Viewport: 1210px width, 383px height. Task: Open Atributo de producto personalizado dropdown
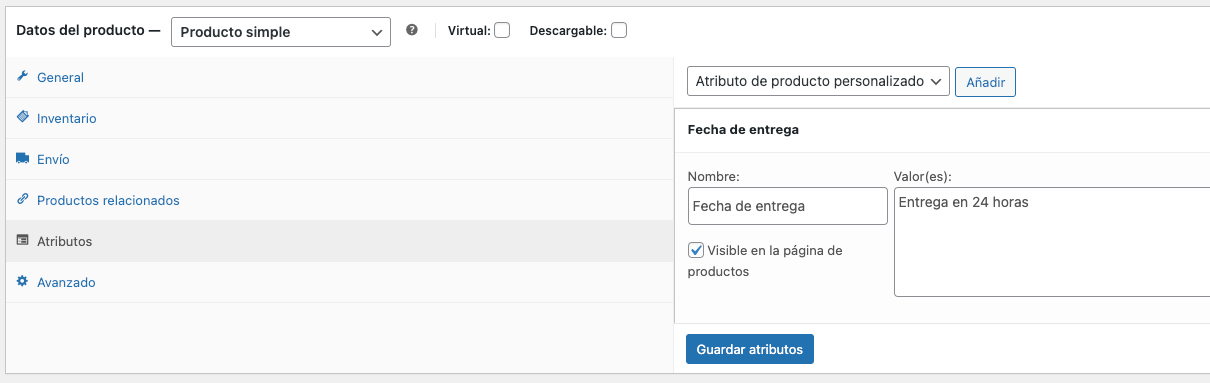pyautogui.click(x=818, y=81)
